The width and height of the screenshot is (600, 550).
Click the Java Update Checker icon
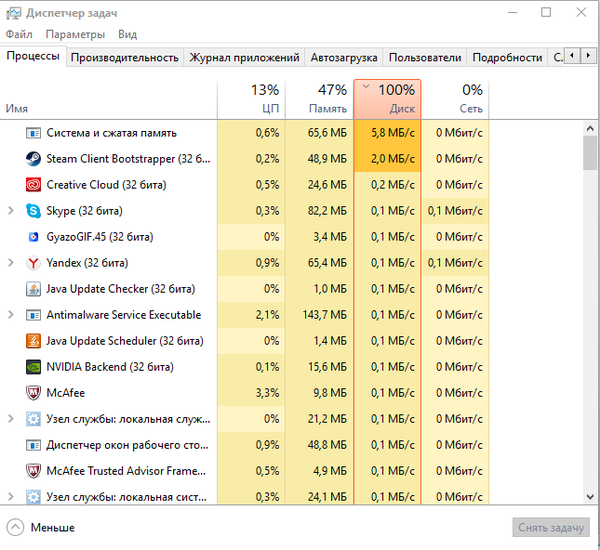(x=33, y=289)
